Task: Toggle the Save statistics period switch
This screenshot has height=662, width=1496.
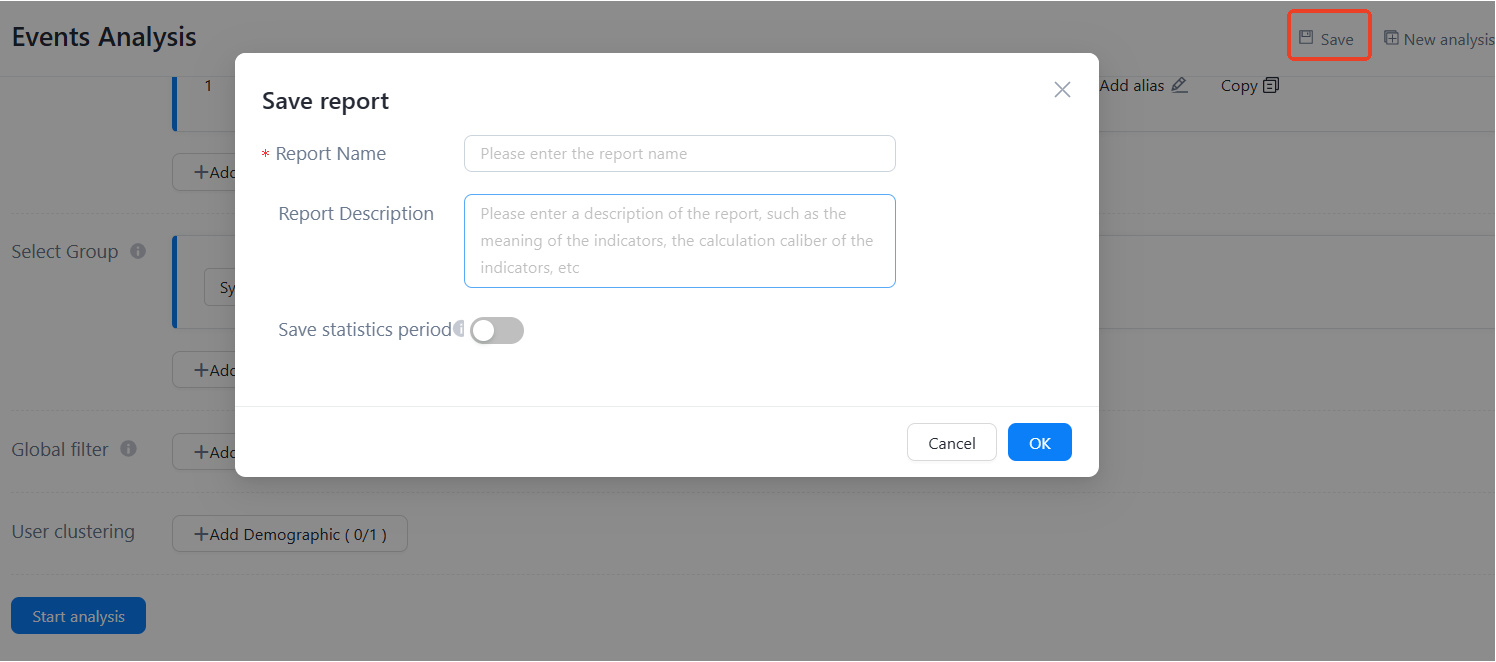Action: tap(497, 331)
